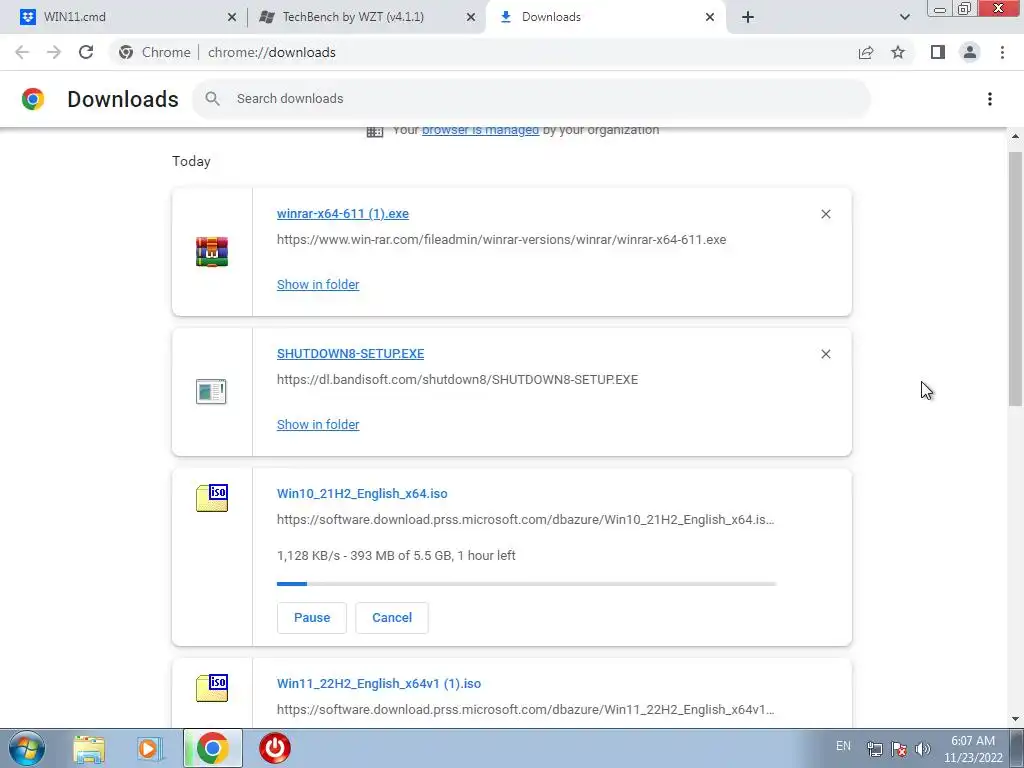Viewport: 1024px width, 768px height.
Task: Open the Downloads page three-dot menu
Action: (990, 99)
